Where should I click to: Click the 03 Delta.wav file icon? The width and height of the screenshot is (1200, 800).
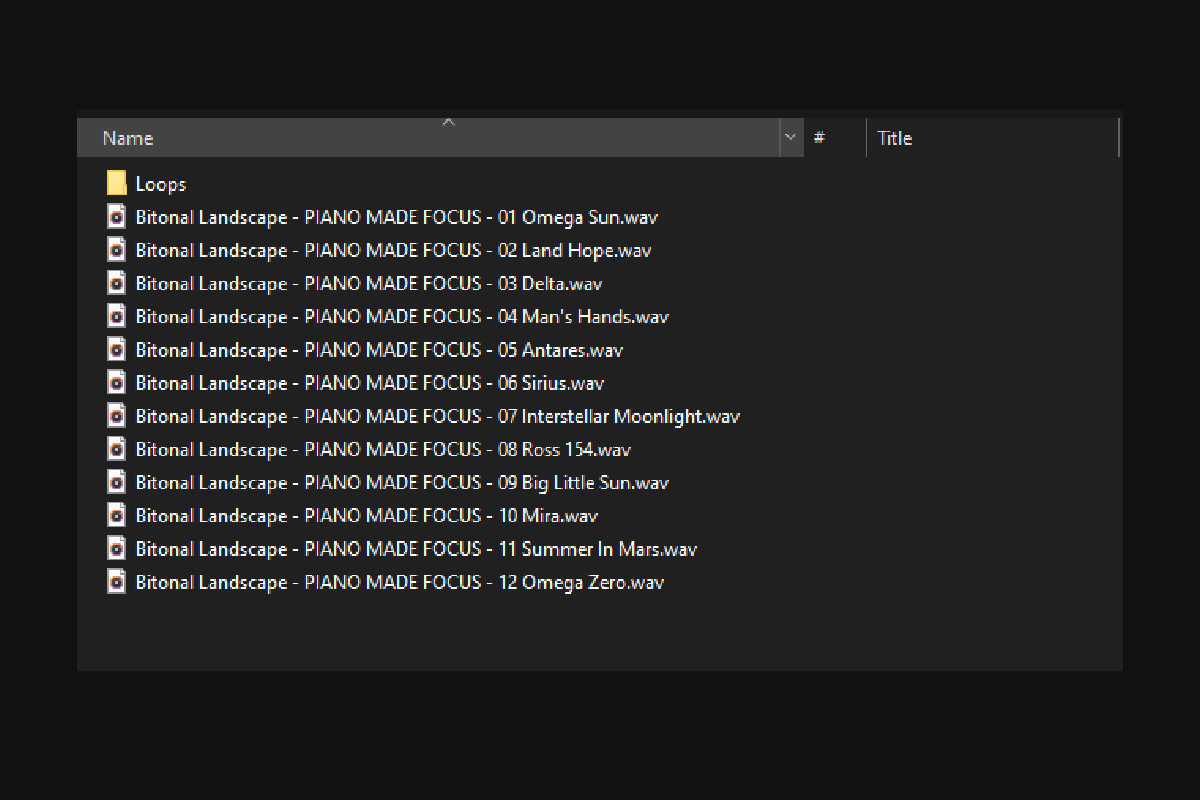point(116,283)
